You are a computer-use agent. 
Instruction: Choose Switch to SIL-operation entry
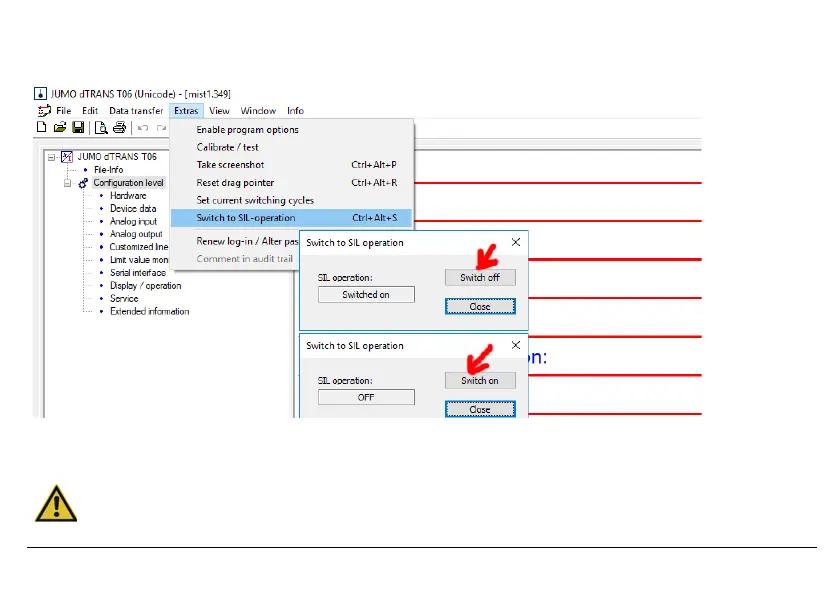coord(291,218)
